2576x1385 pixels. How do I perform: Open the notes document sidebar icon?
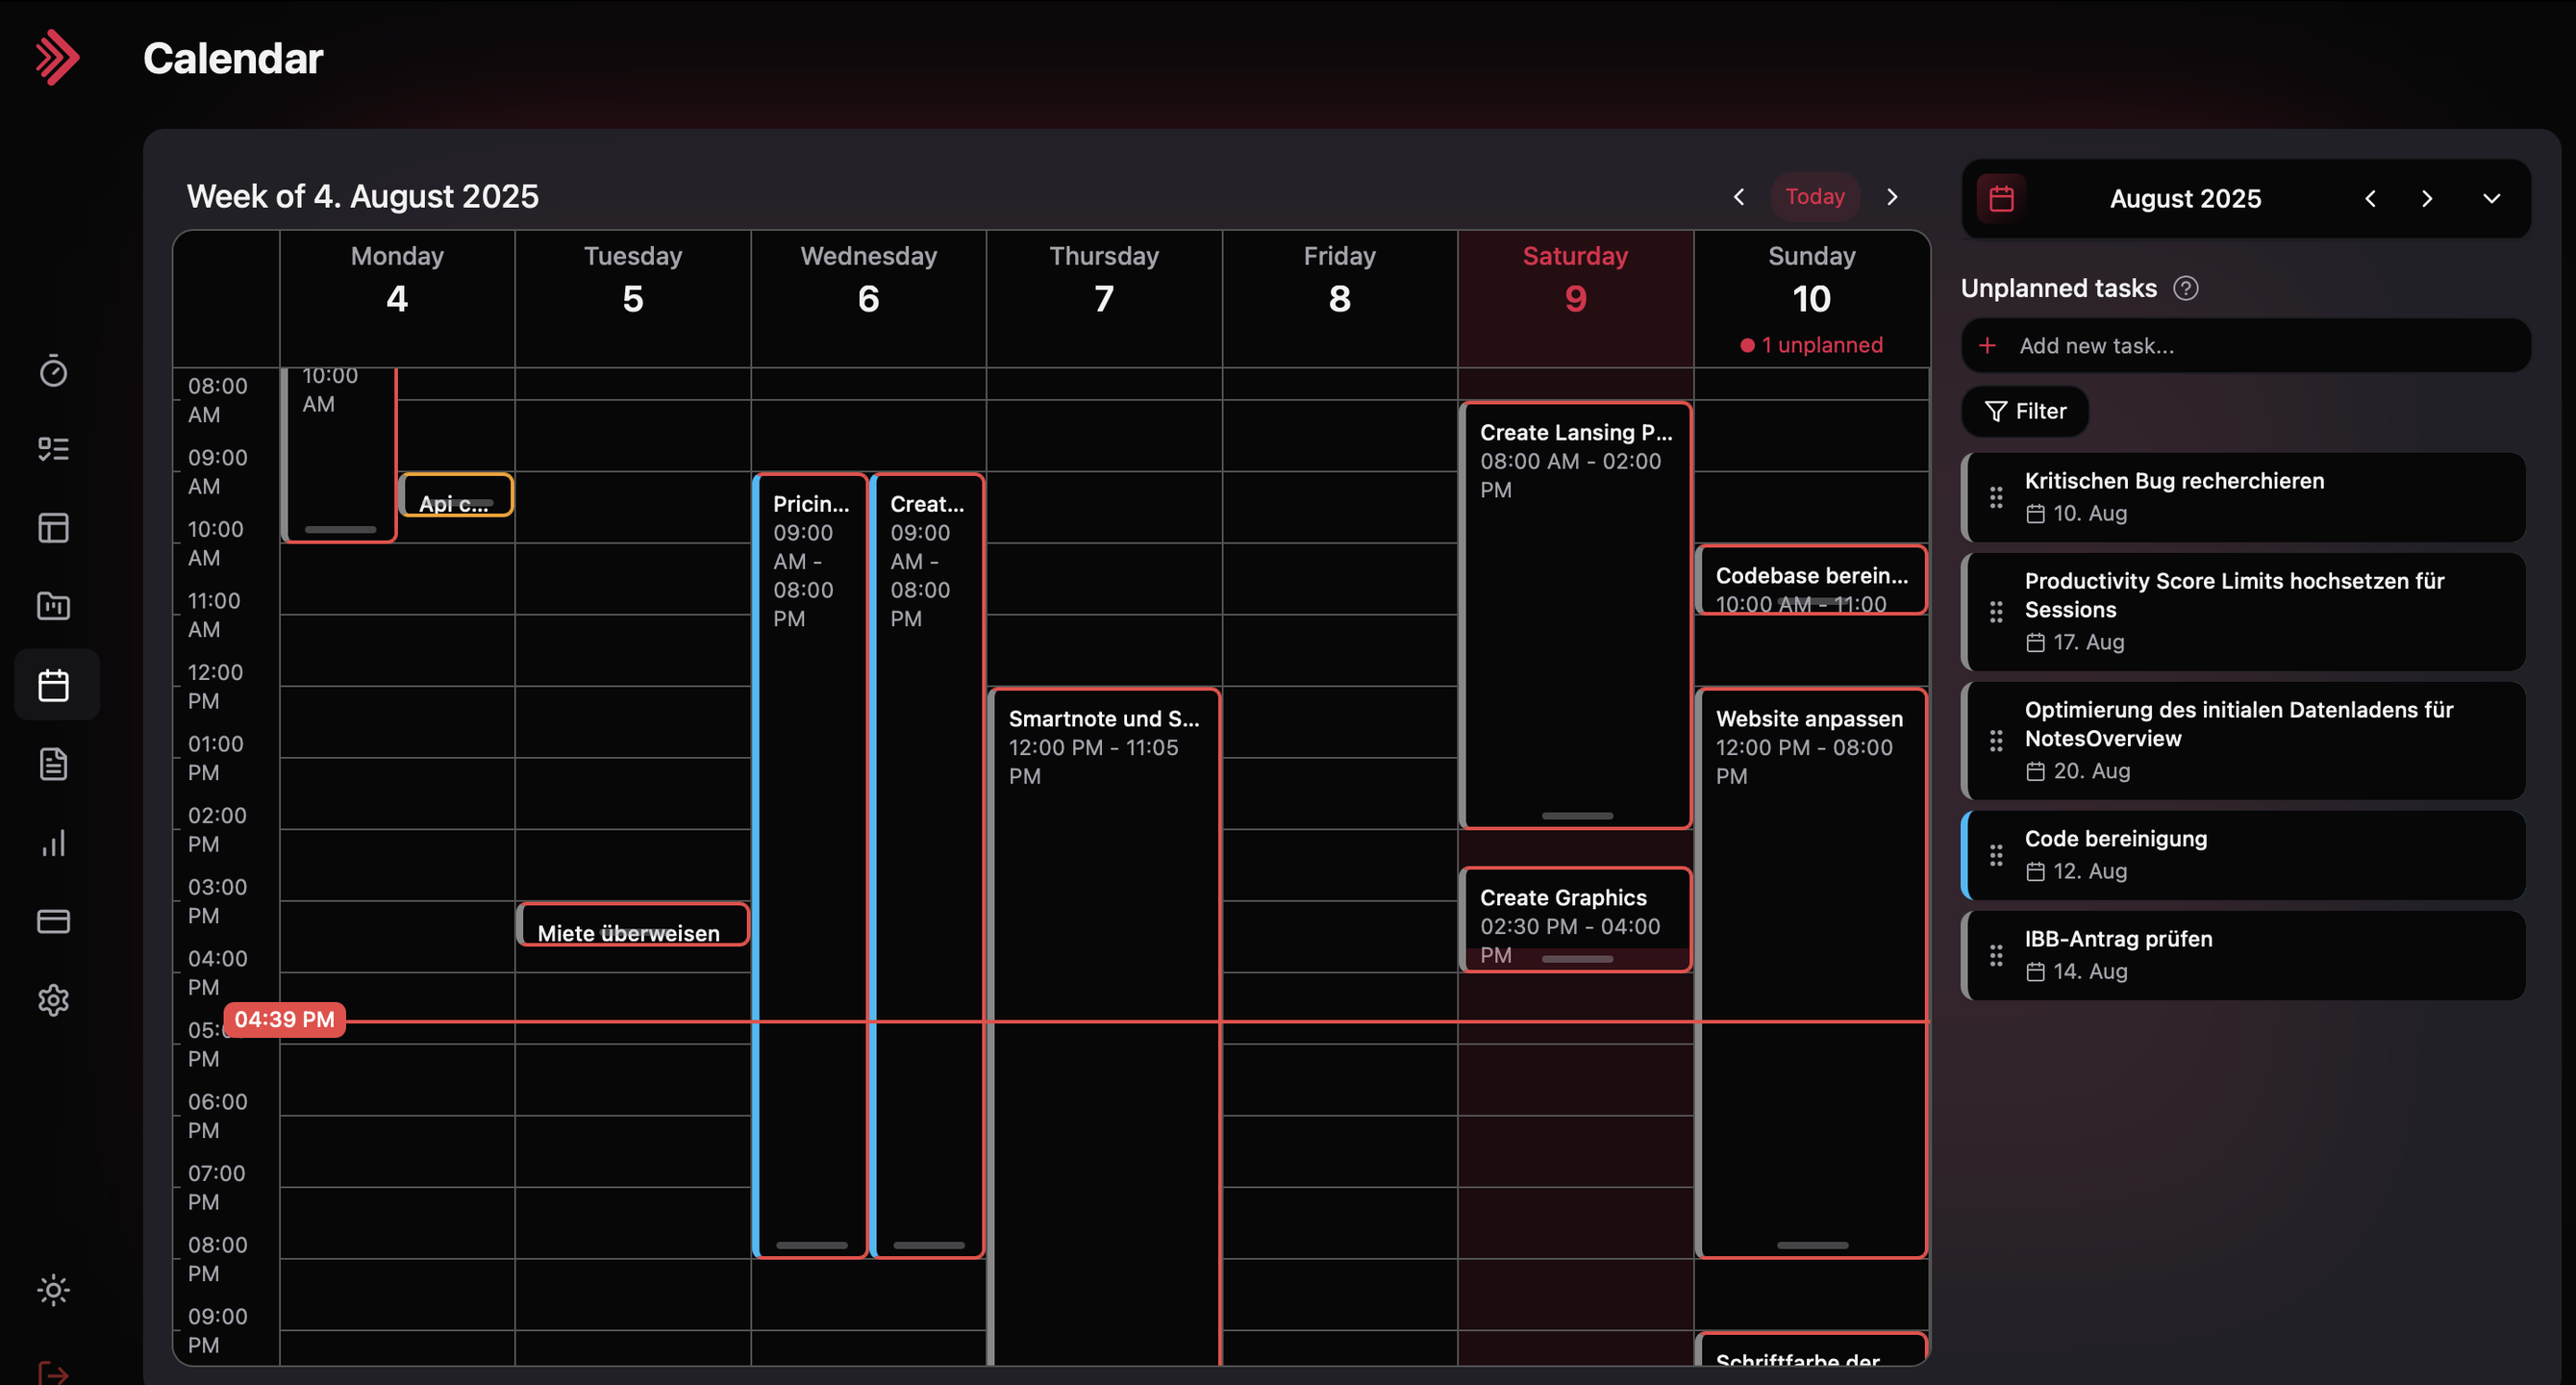click(x=53, y=764)
